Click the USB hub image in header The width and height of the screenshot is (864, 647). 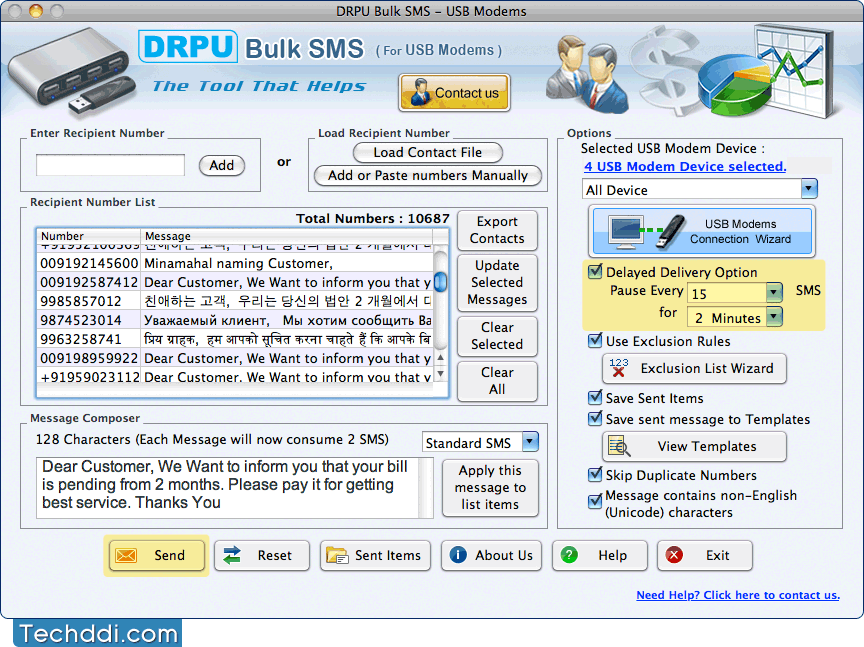coord(72,72)
